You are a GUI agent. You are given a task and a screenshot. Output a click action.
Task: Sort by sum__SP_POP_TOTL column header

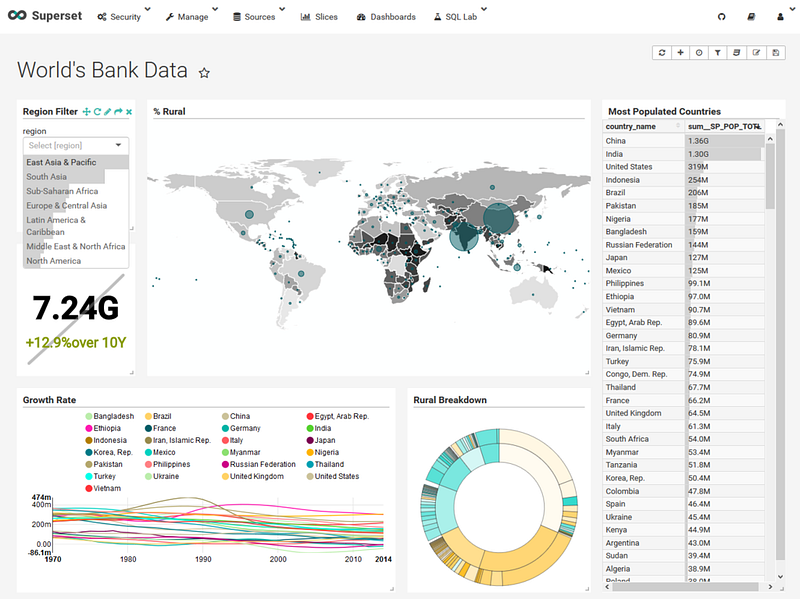pos(724,127)
